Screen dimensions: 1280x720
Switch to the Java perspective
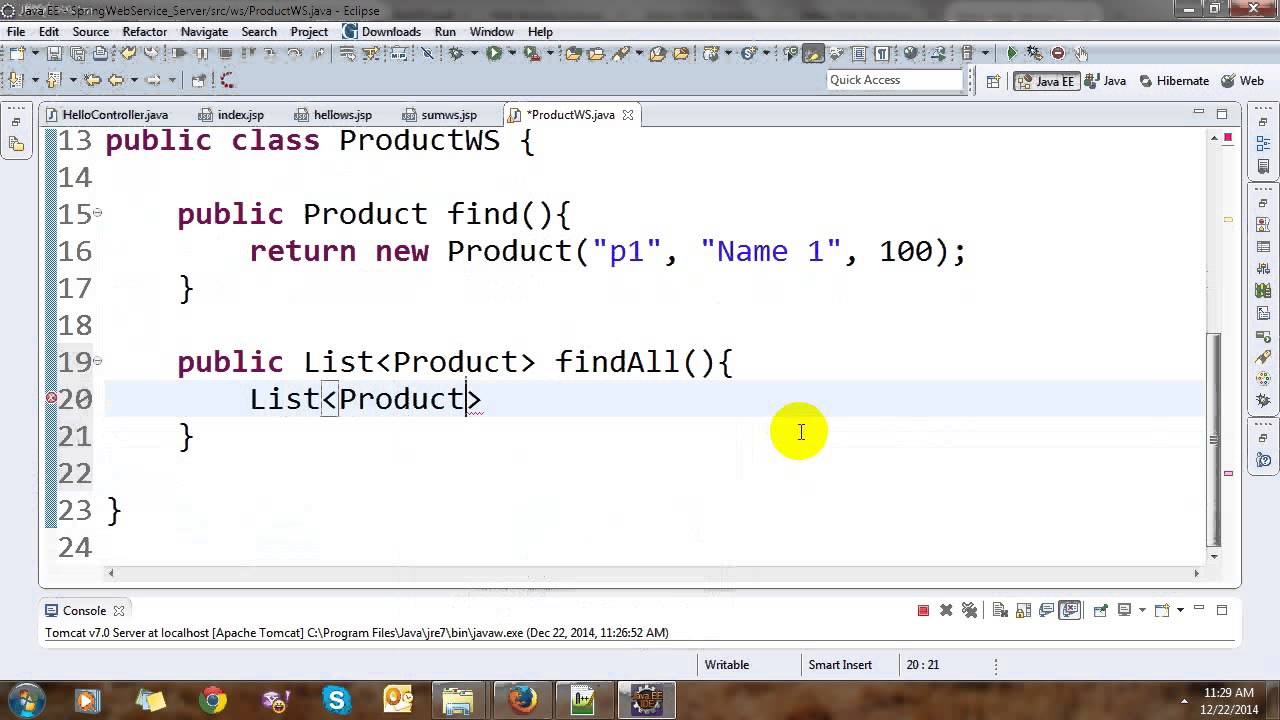(1105, 81)
